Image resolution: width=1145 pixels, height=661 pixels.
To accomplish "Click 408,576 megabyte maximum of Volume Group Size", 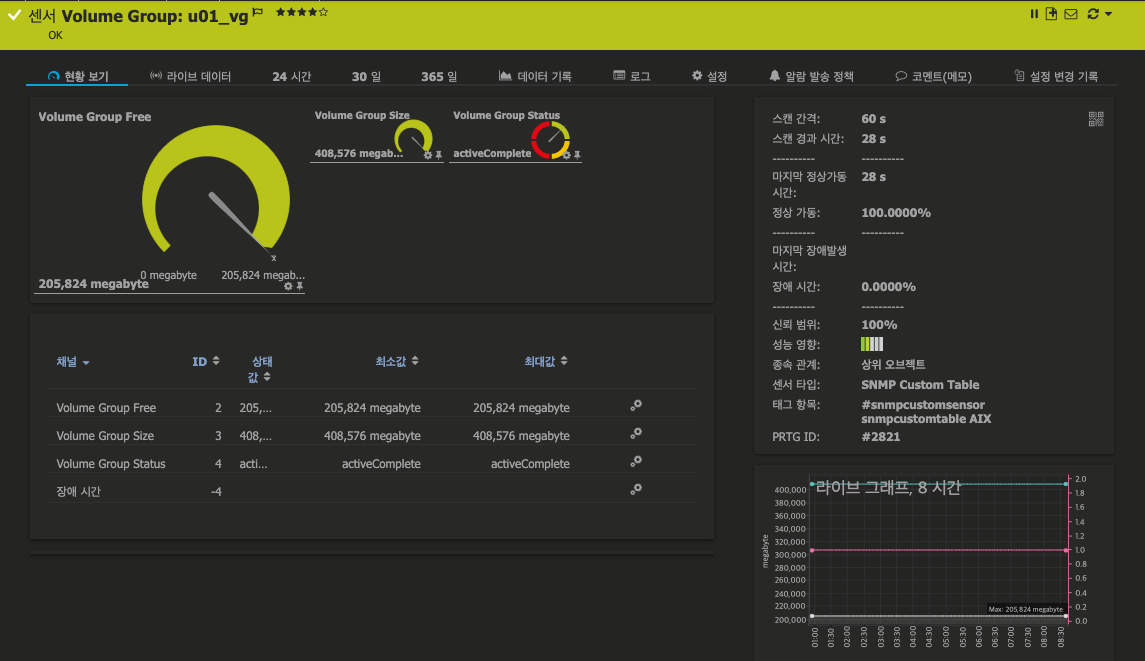I will click(x=521, y=435).
